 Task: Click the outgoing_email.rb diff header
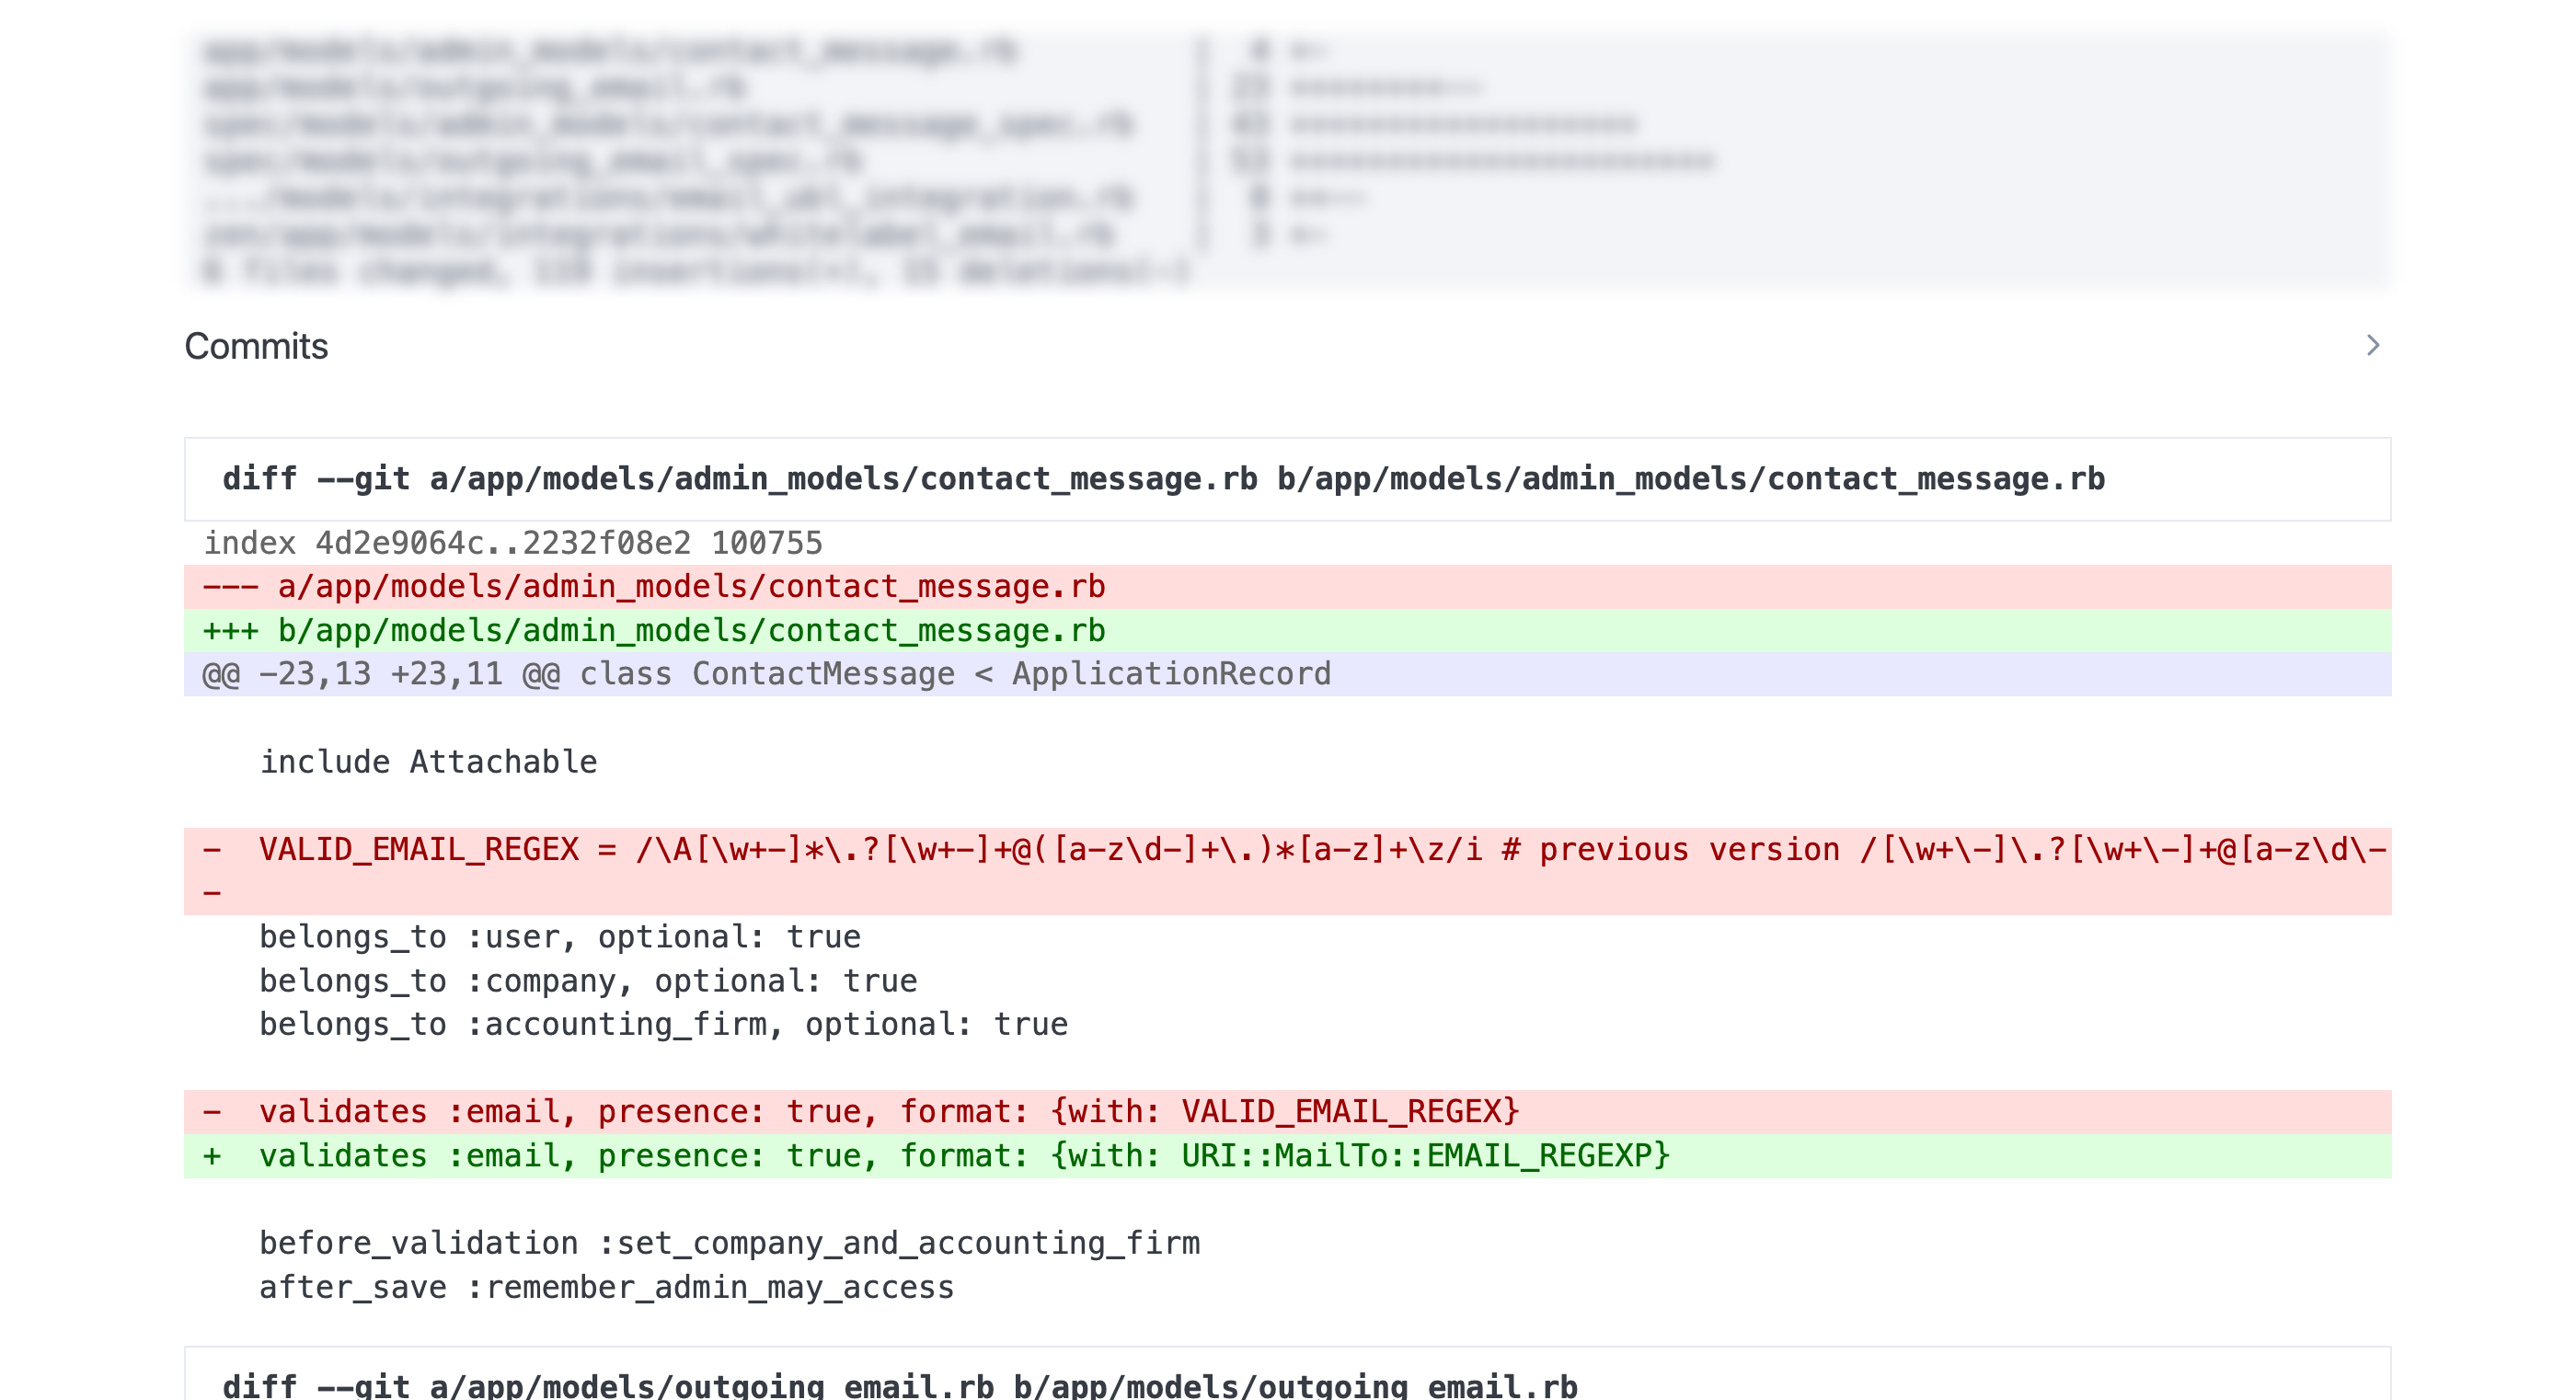(x=896, y=1385)
